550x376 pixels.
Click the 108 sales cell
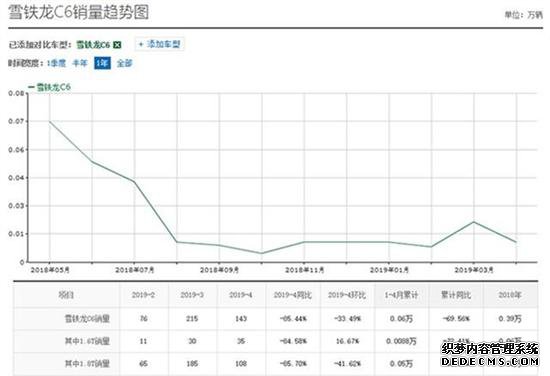[241, 363]
